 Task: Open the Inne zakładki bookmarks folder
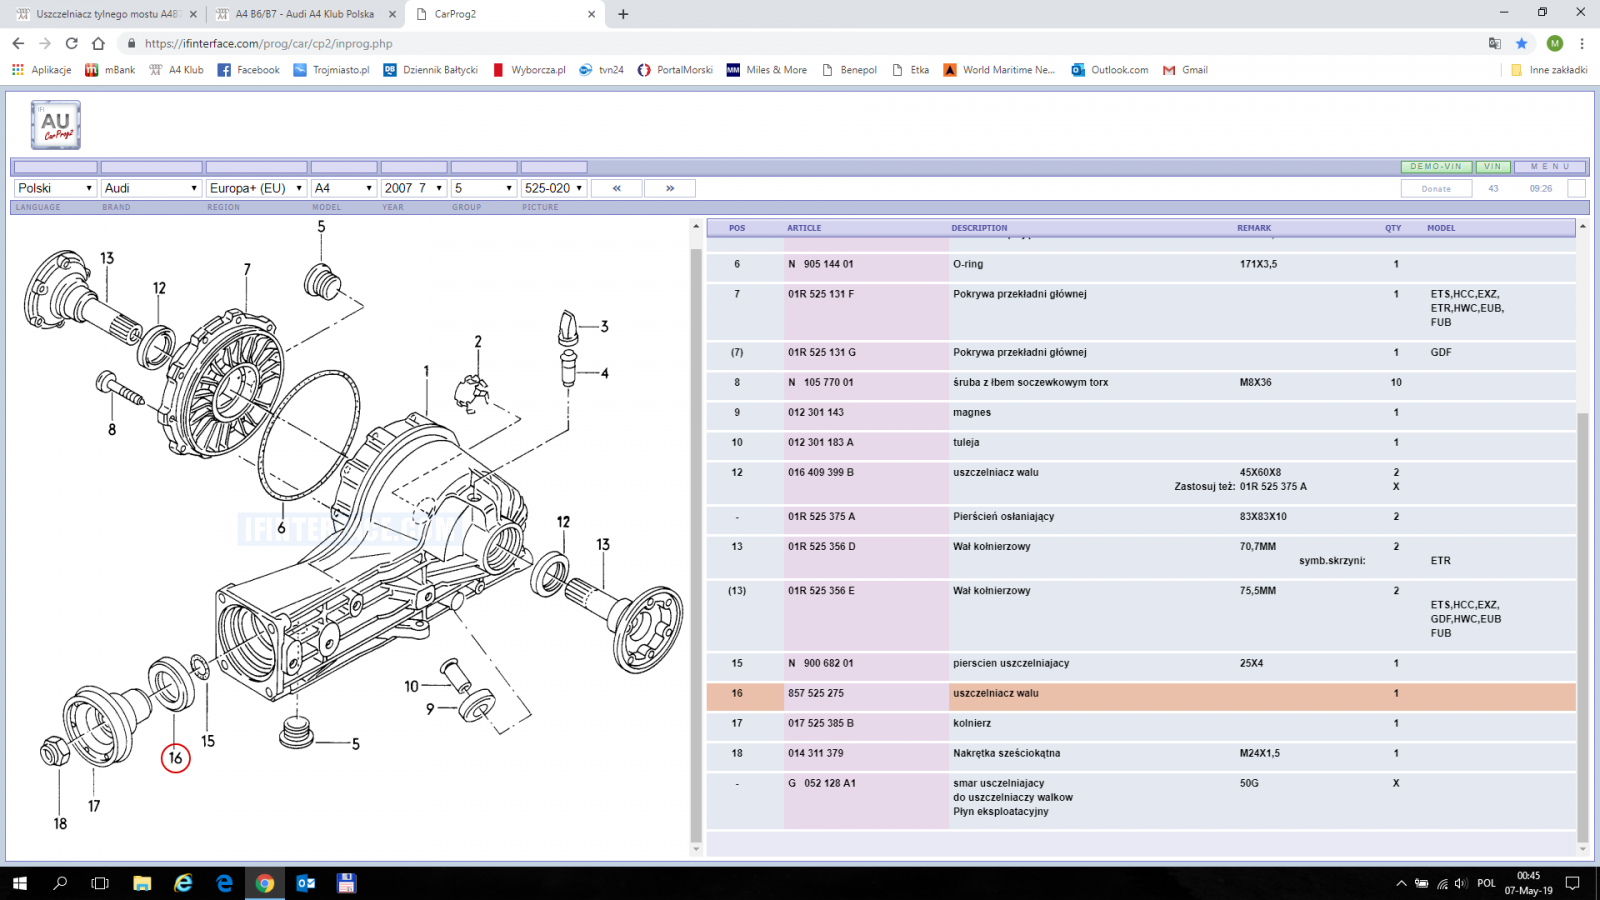coord(1549,70)
